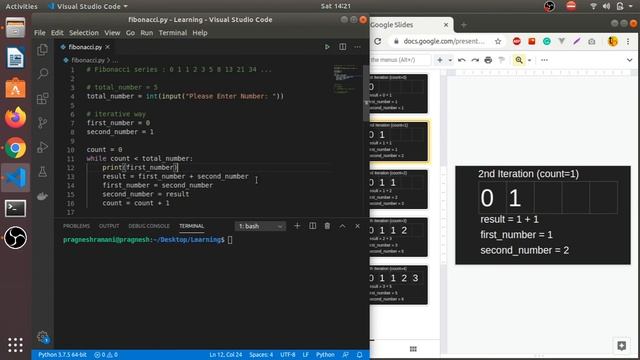Open the Manage gear in VS Code
The image size is (640, 360).
point(42,337)
